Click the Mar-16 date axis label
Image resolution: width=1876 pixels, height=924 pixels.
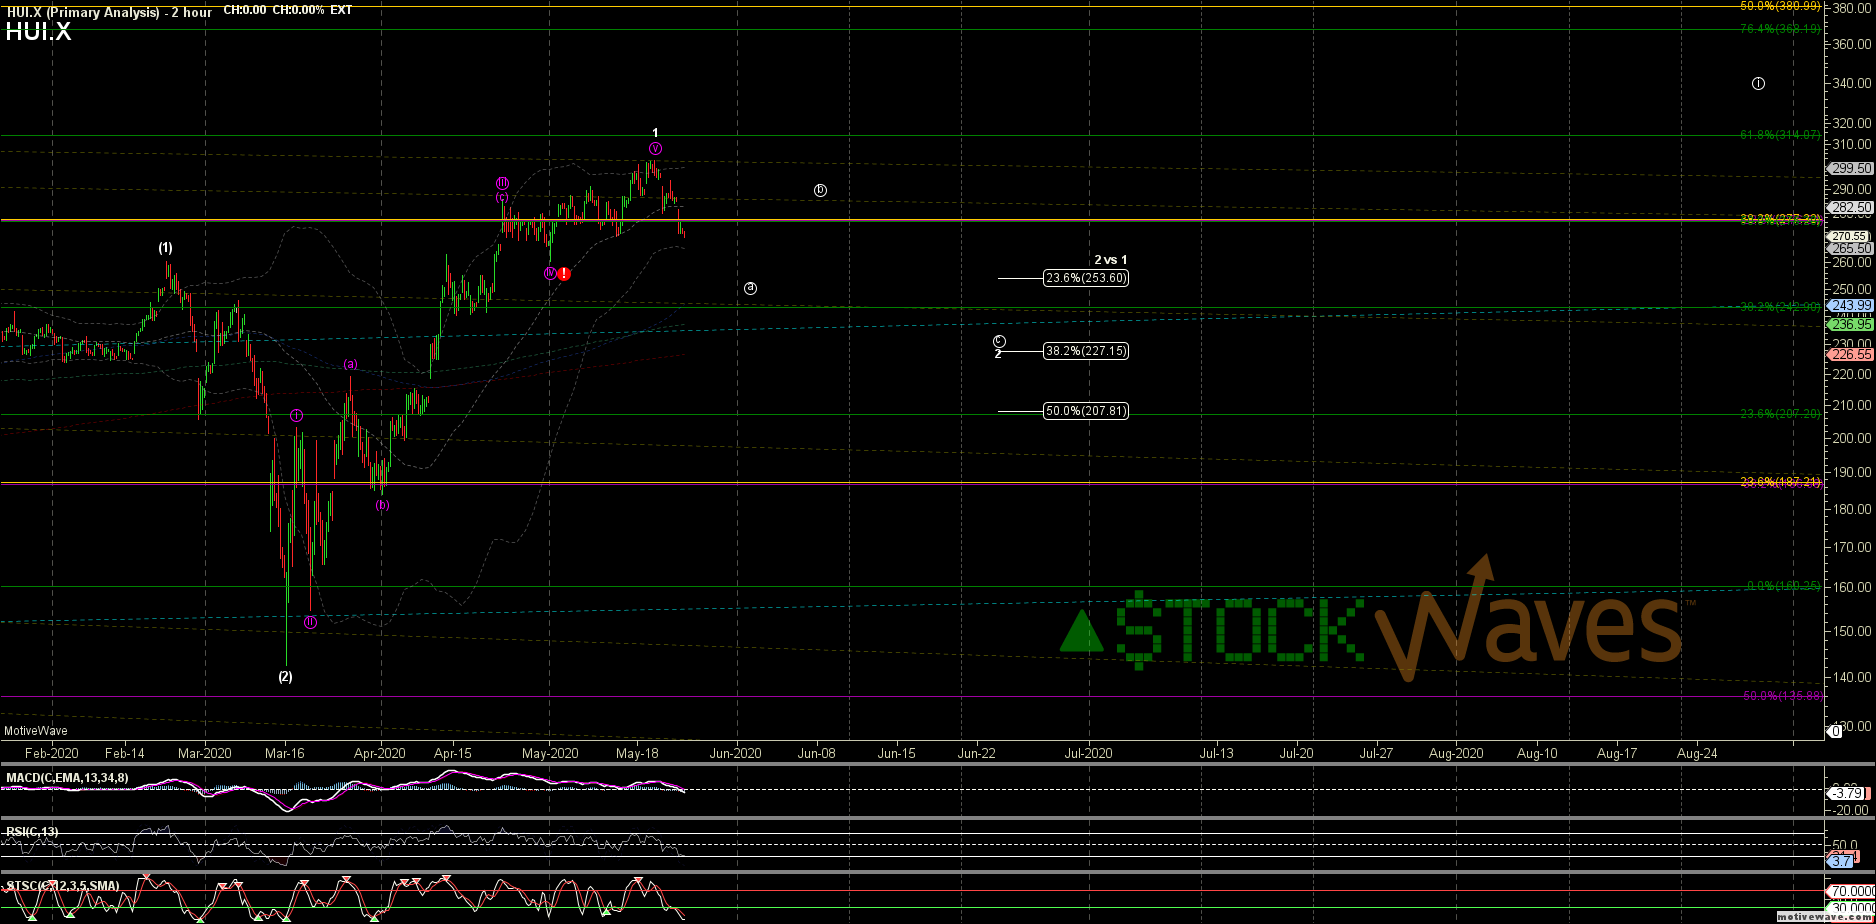coord(285,754)
